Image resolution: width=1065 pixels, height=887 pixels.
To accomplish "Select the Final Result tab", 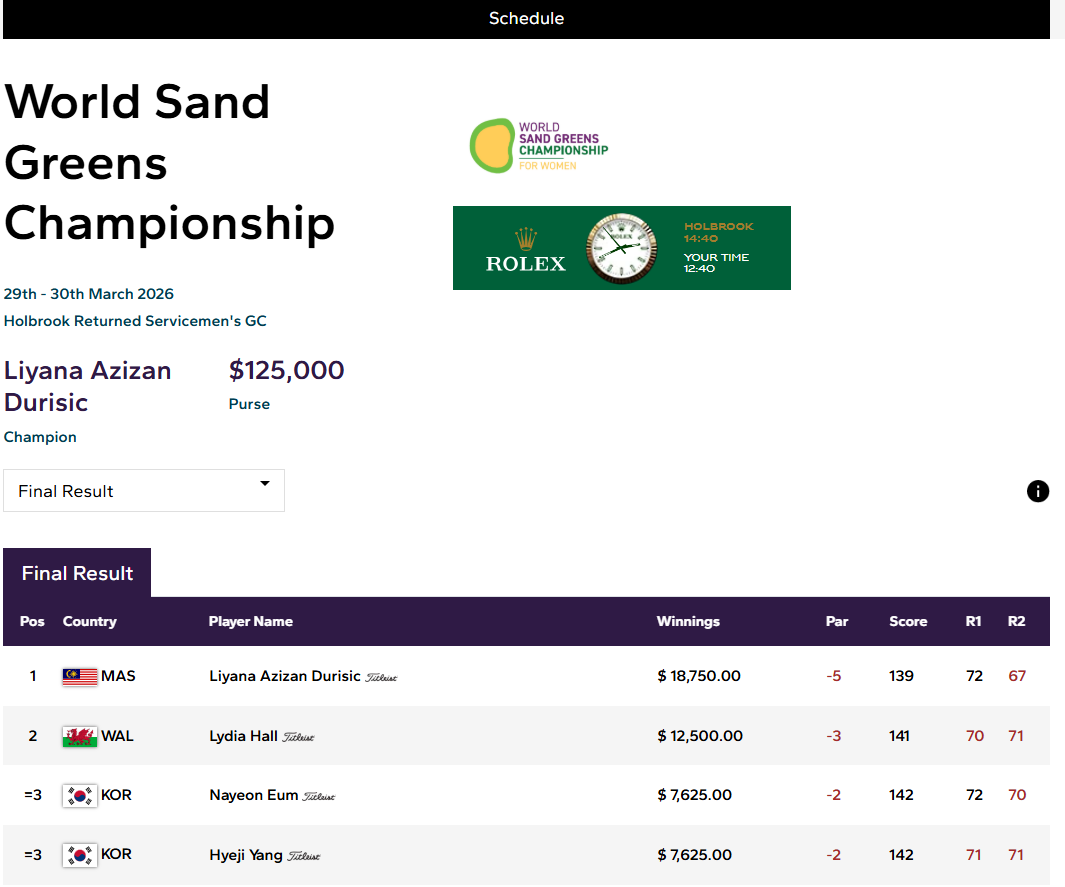I will pyautogui.click(x=77, y=573).
